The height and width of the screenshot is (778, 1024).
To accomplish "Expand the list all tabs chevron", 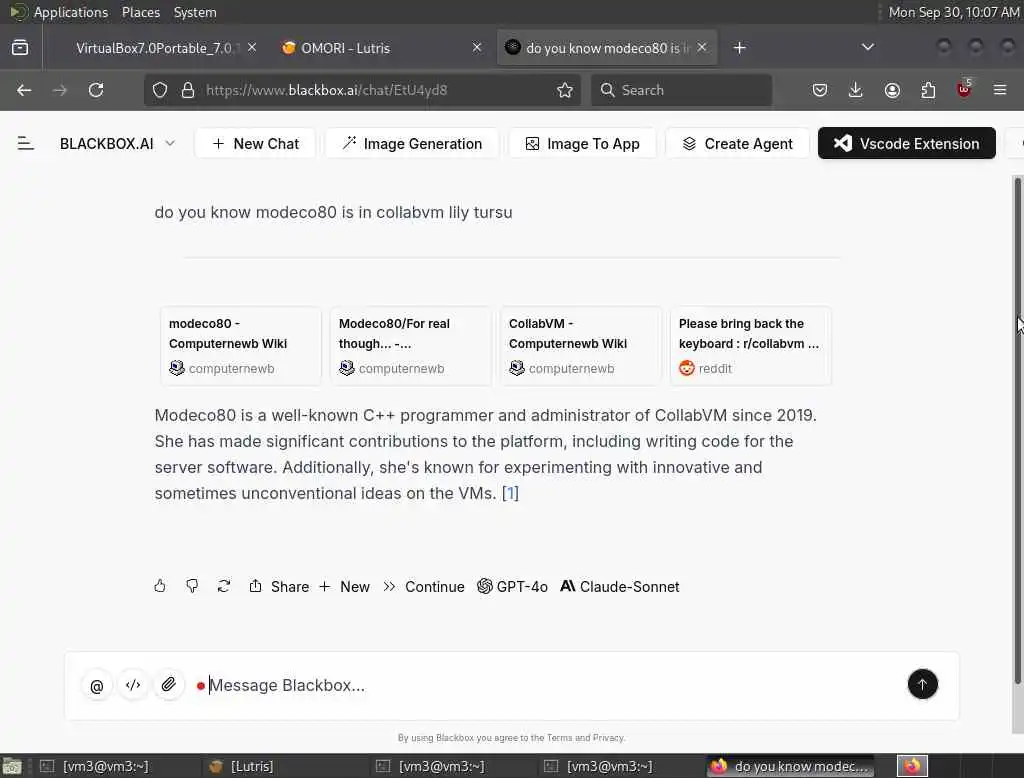I will click(867, 47).
